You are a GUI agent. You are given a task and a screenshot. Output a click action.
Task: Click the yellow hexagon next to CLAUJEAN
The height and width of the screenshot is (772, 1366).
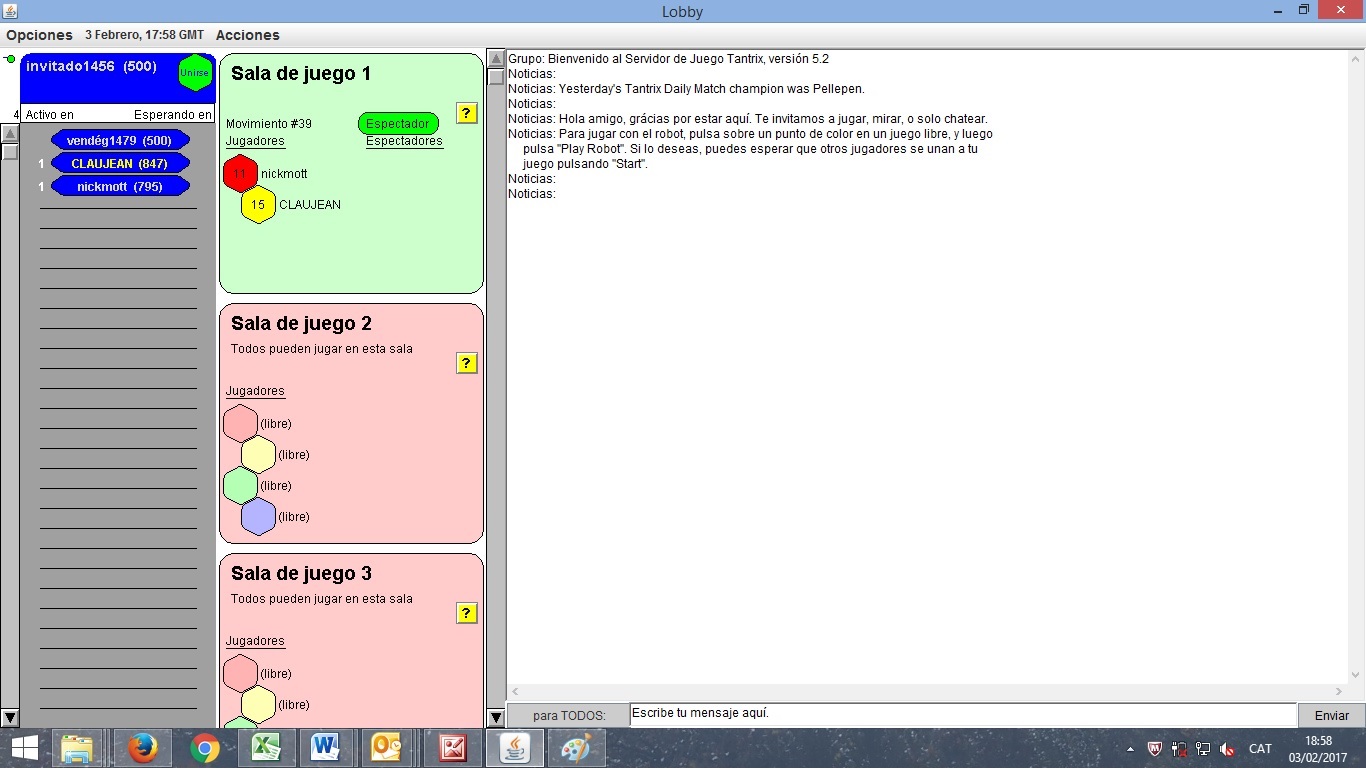pyautogui.click(x=258, y=205)
